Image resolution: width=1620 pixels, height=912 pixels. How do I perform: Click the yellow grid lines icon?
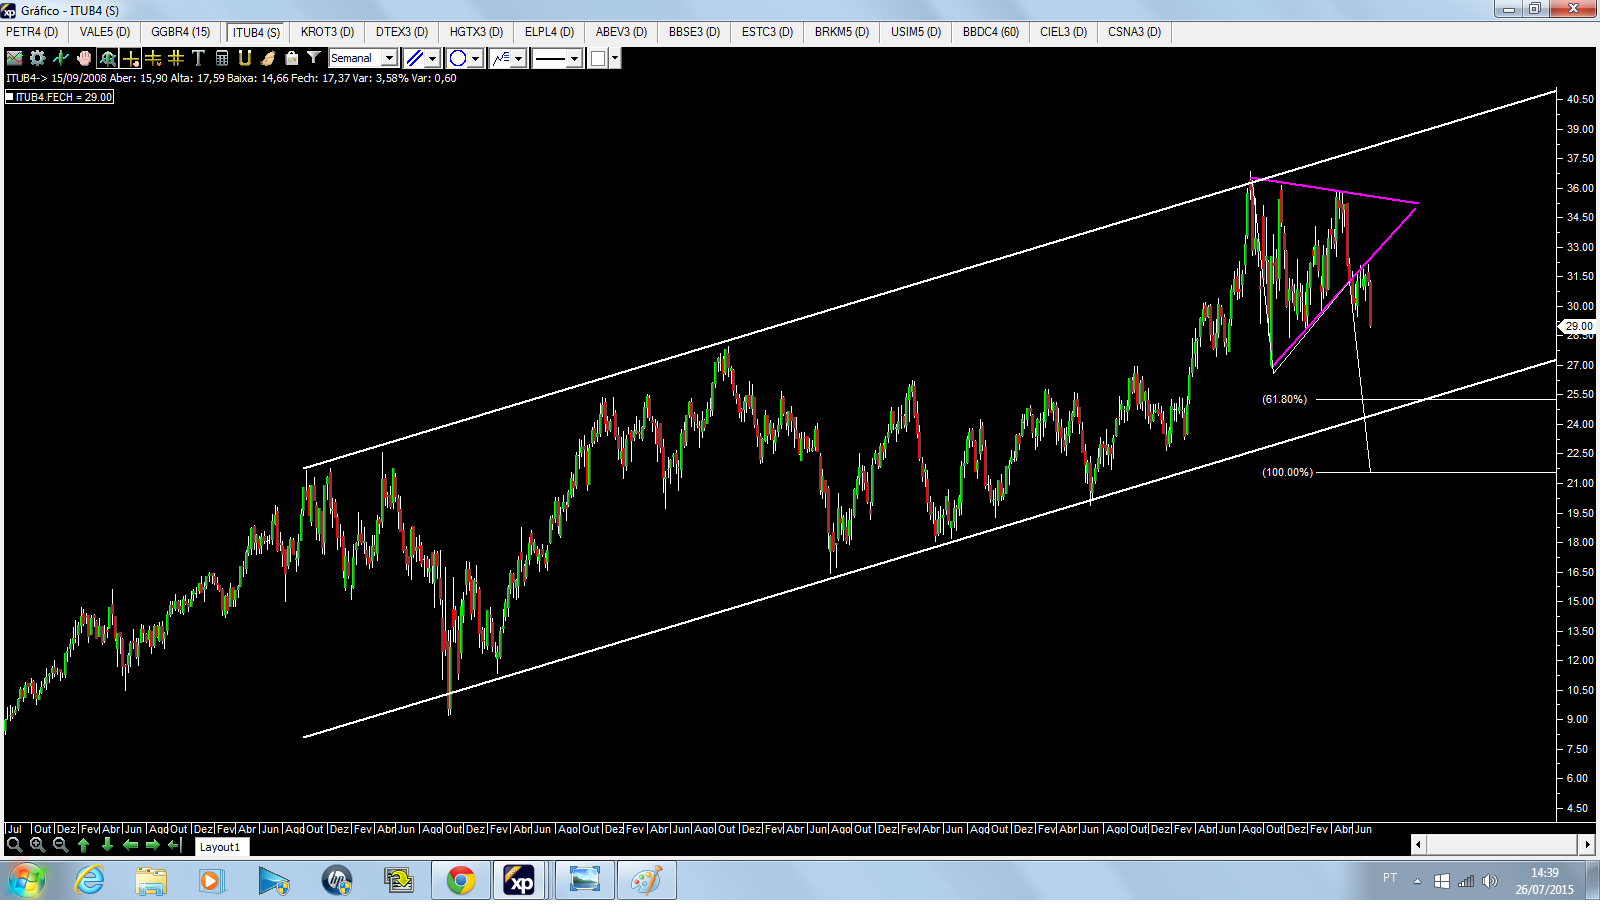point(177,59)
